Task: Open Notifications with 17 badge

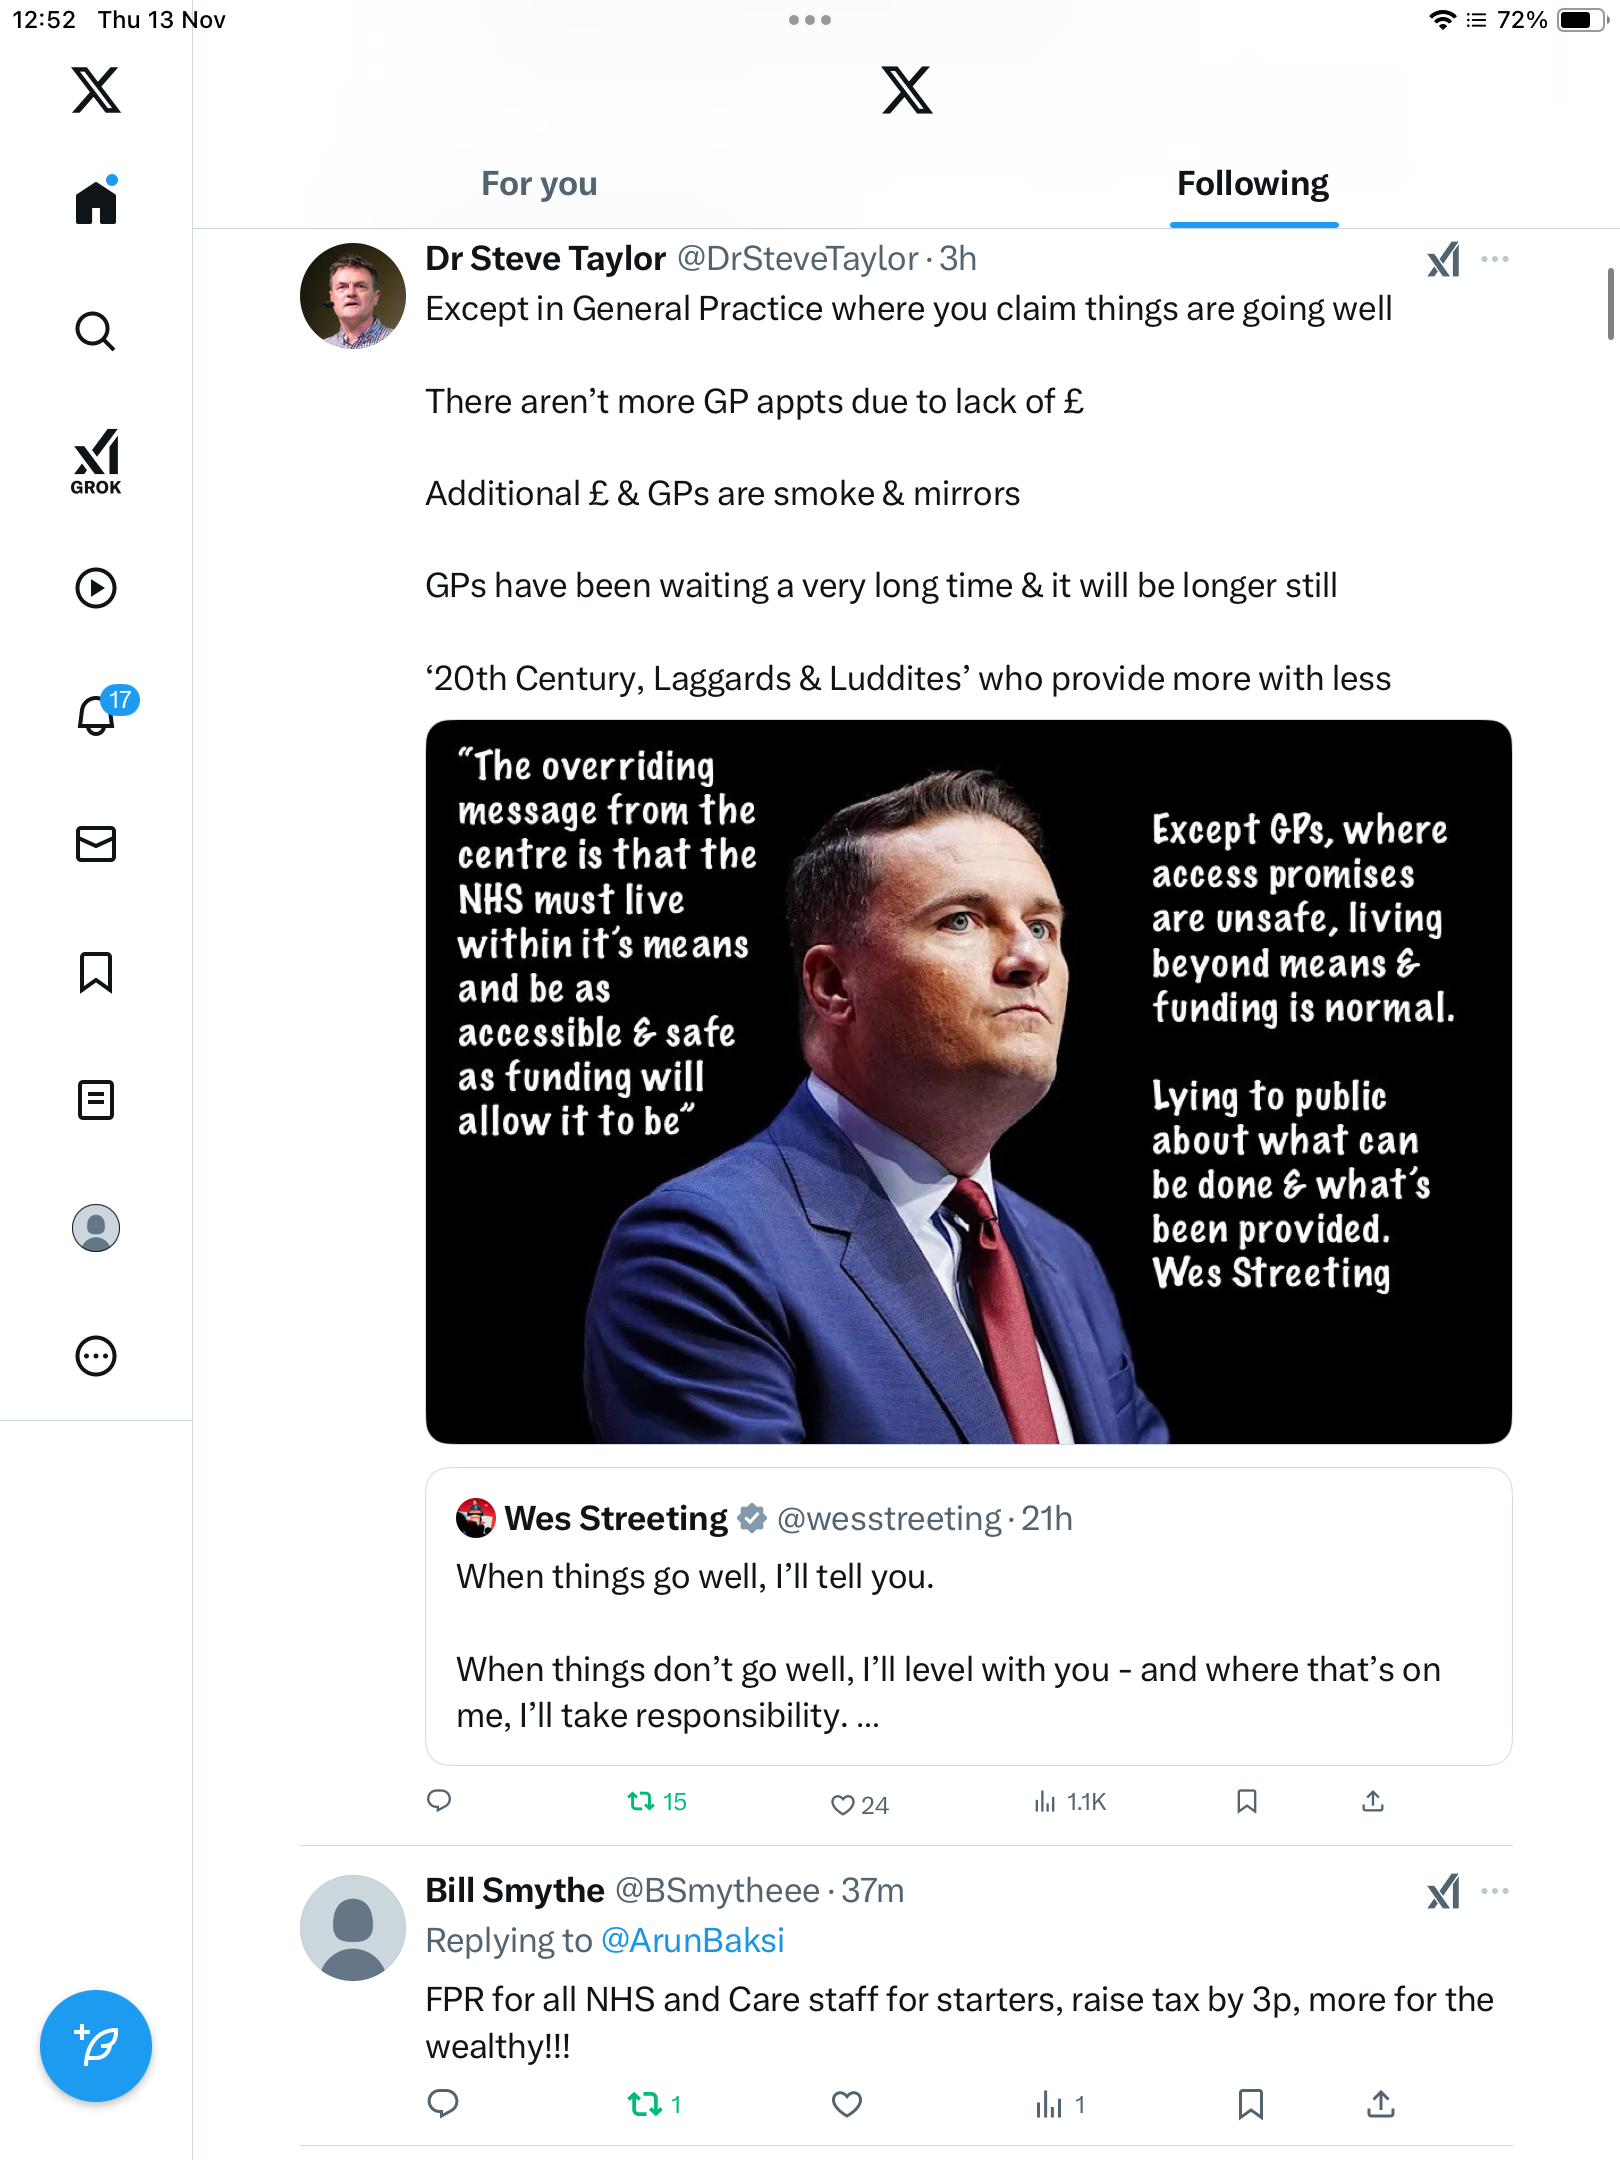Action: point(98,714)
